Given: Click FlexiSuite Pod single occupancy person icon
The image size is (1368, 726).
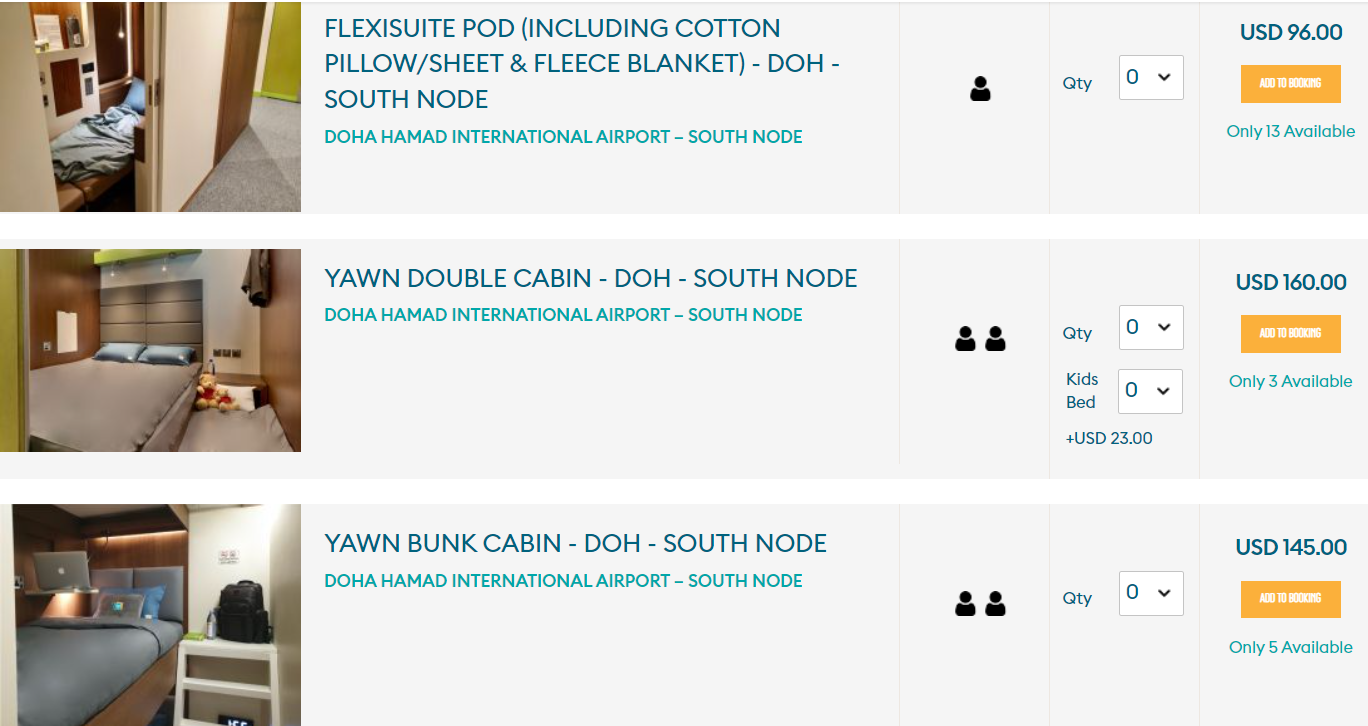Looking at the screenshot, I should (x=980, y=89).
